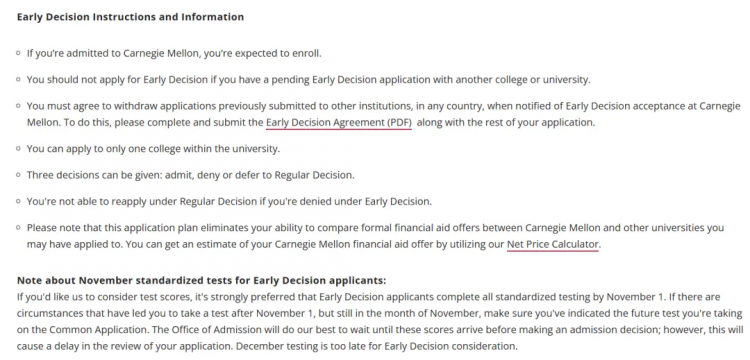
Task: Click the bullet before "If you're admitted"
Action: click(19, 53)
